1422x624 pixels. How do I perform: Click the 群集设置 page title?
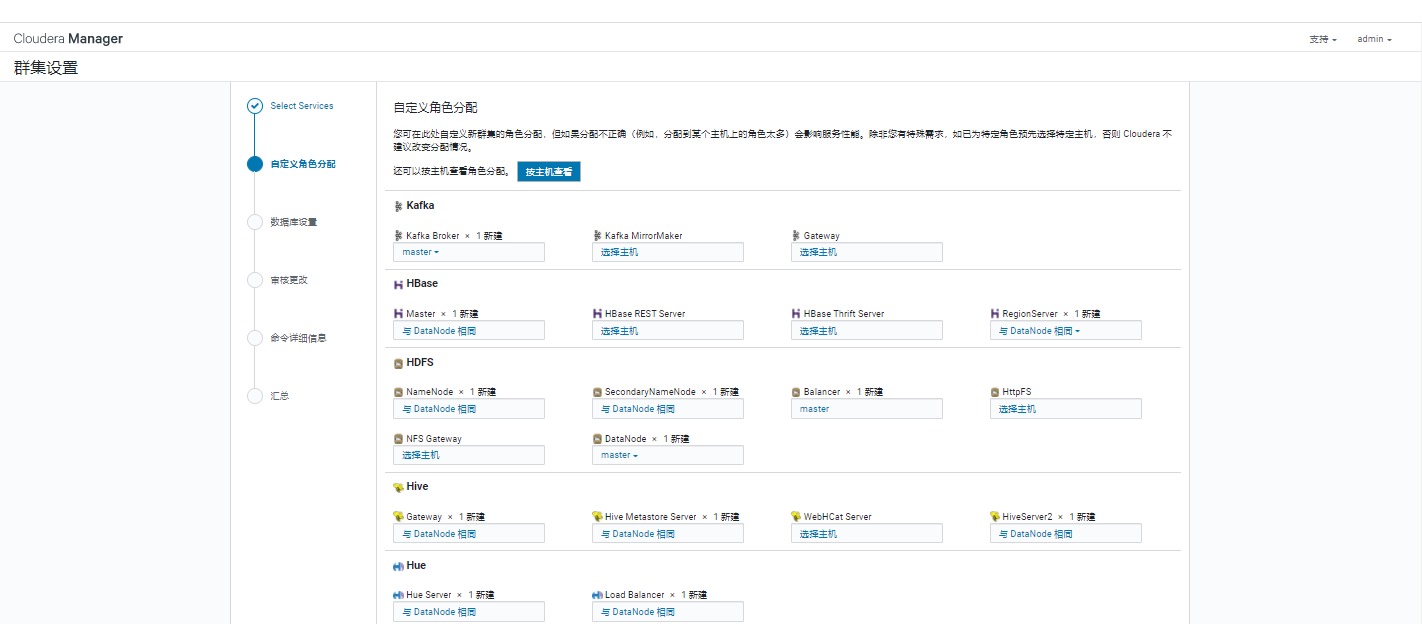click(x=46, y=68)
